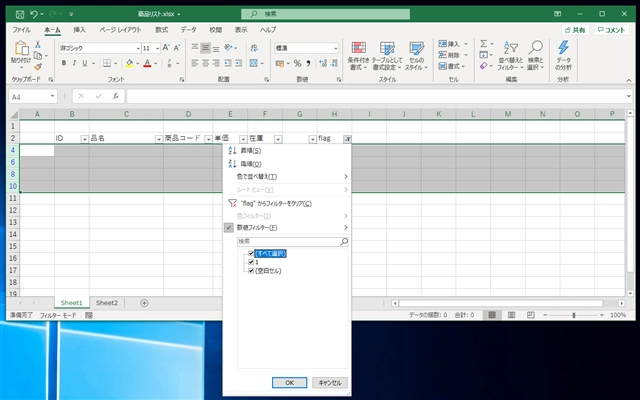The image size is (640, 400).
Task: Open the font name dropdown
Action: [138, 48]
